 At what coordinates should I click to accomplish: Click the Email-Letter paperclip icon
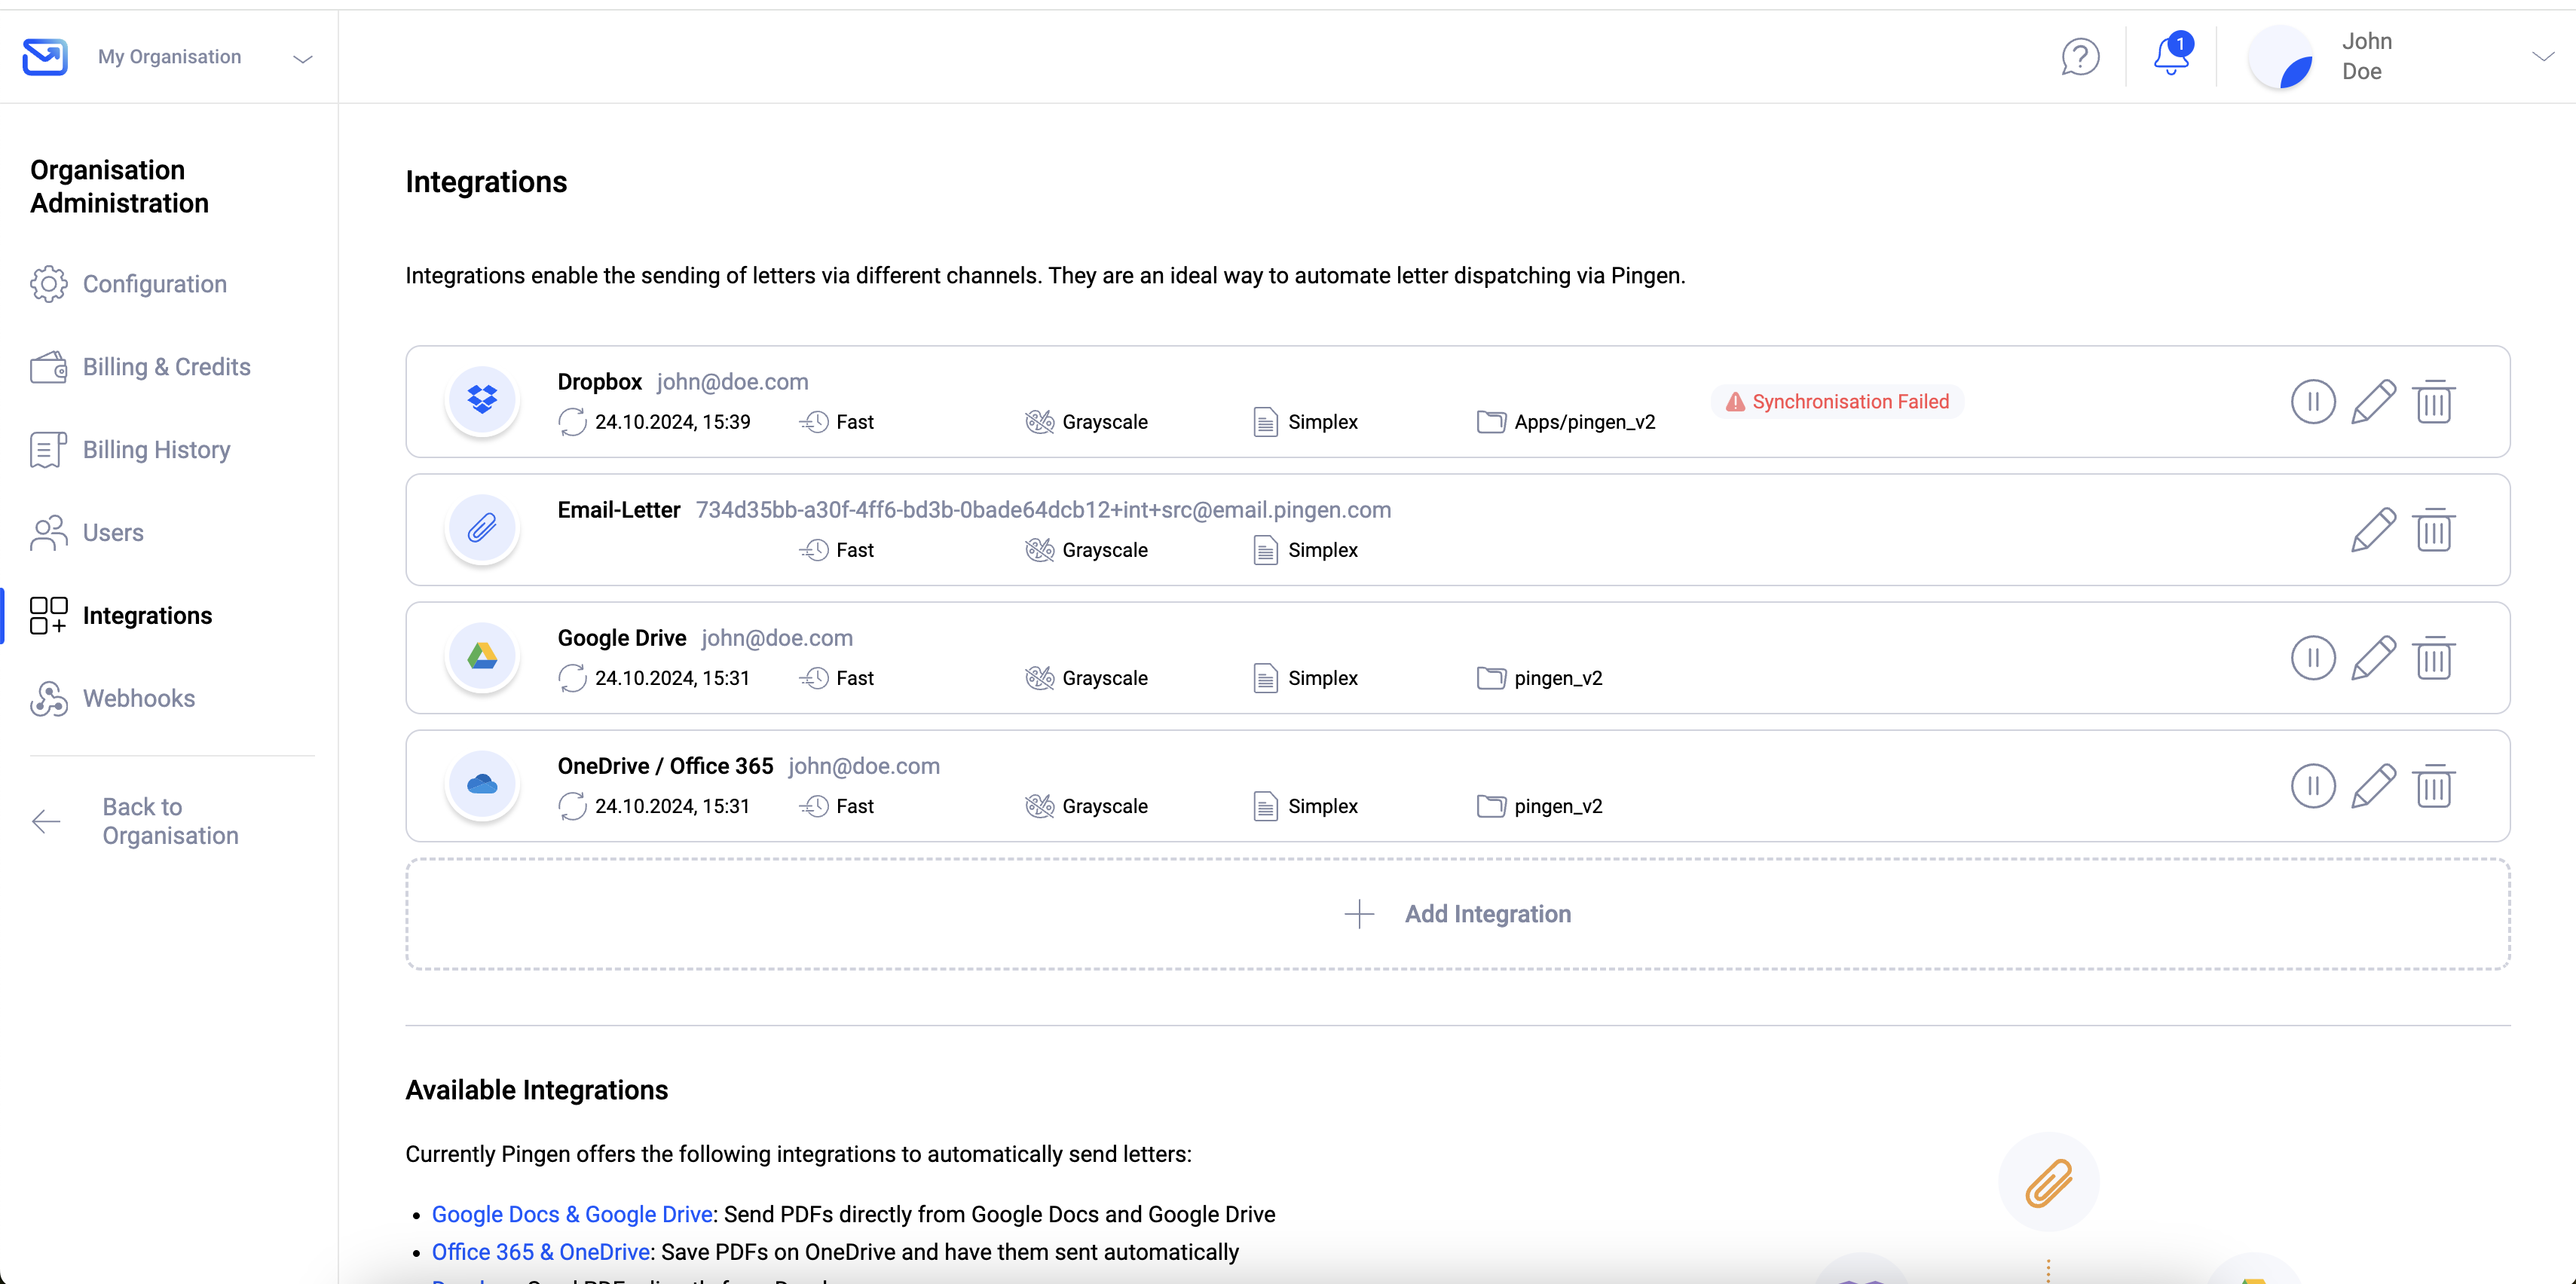(x=482, y=528)
